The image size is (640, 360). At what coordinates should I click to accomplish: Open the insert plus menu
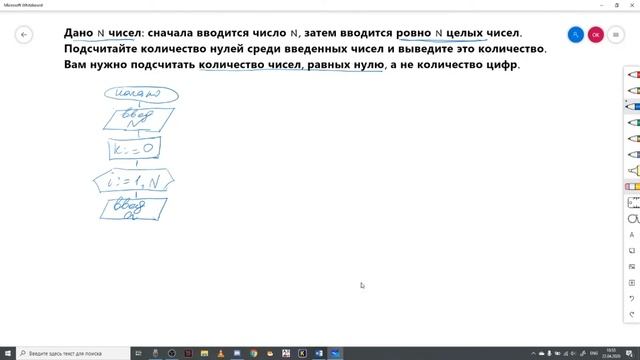(632, 282)
